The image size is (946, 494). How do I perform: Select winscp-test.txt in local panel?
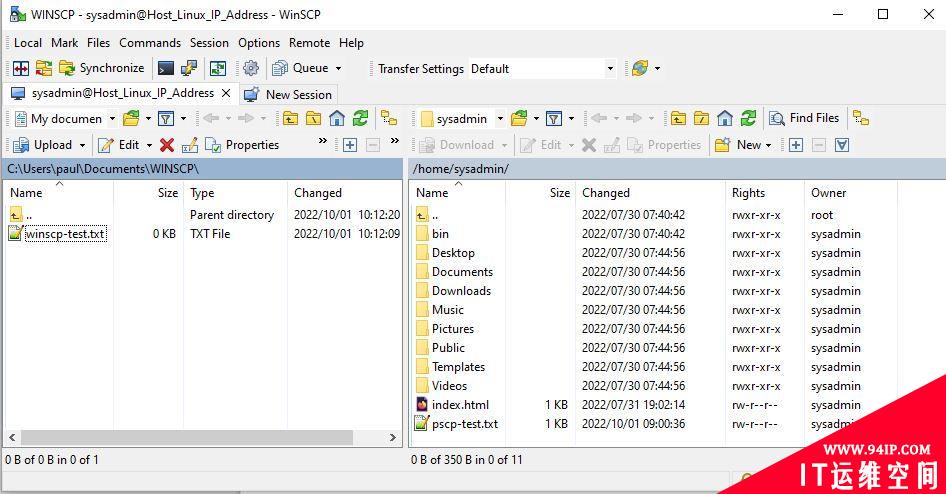tap(65, 234)
